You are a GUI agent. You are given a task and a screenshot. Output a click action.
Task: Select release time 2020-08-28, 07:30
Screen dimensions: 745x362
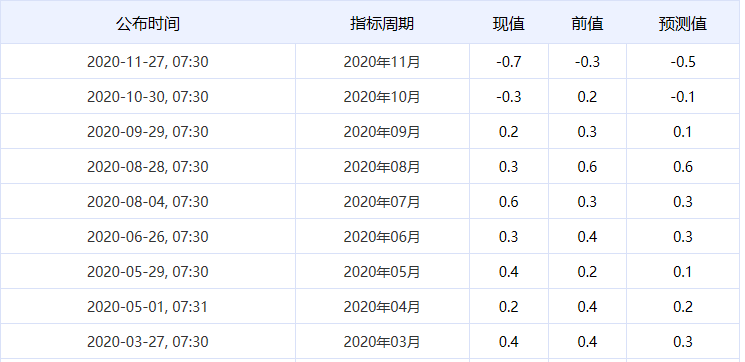148,167
